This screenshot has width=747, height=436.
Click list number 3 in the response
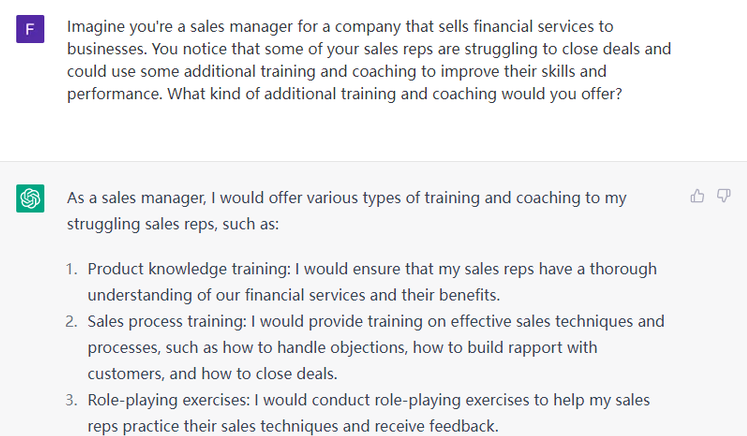[71, 400]
